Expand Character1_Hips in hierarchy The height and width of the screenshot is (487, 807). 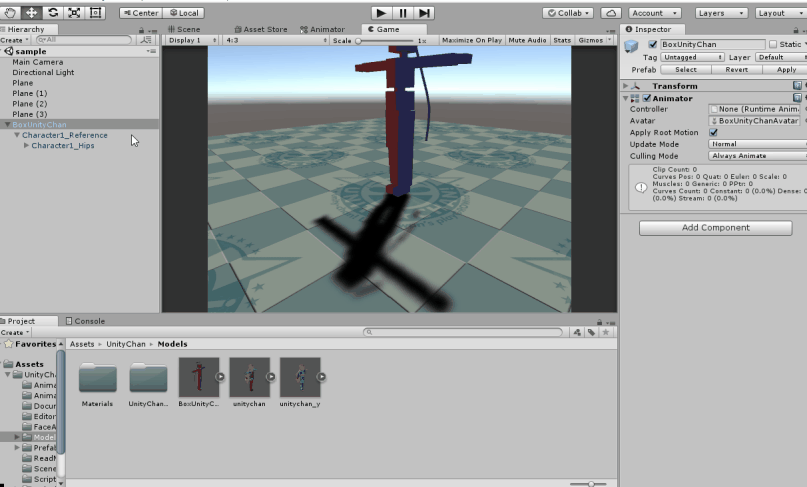26,146
